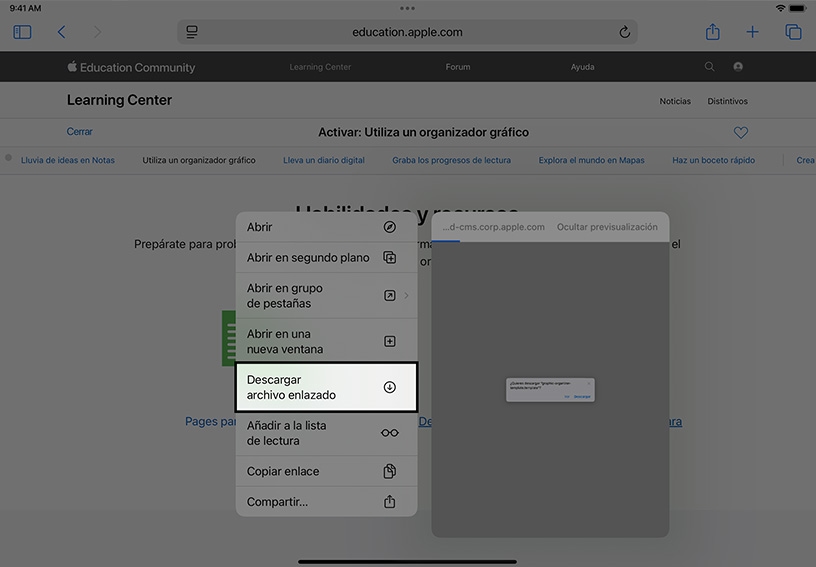816x567 pixels.
Task: Open the Distintivos link
Action: point(728,101)
